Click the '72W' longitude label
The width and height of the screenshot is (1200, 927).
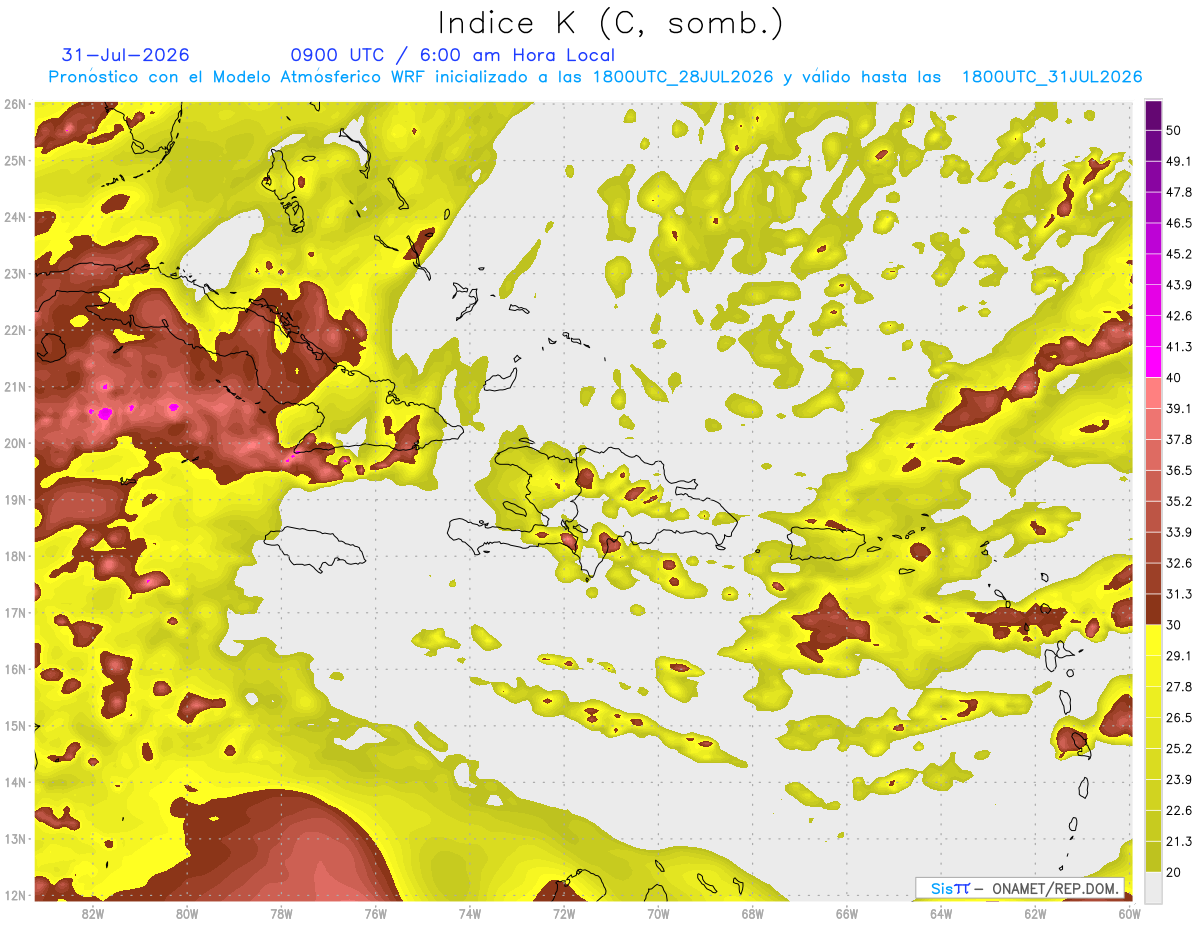(x=564, y=914)
